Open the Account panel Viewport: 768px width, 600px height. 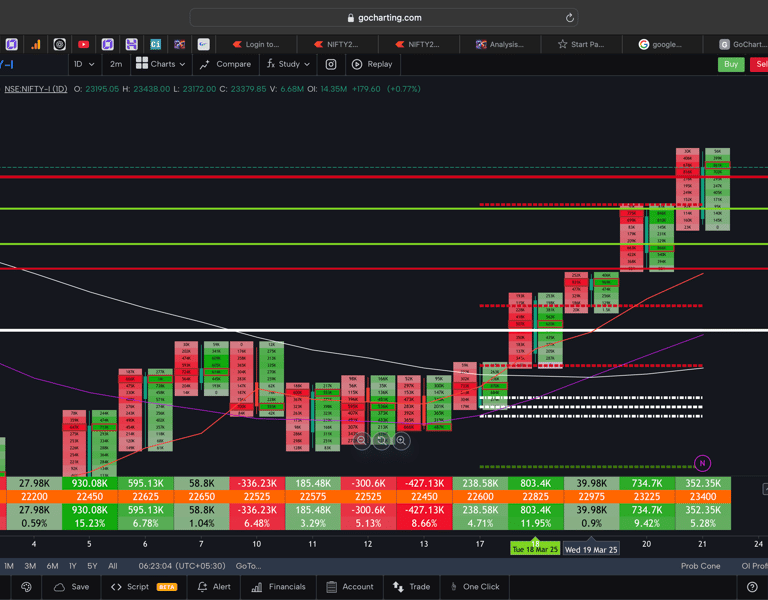tap(351, 587)
